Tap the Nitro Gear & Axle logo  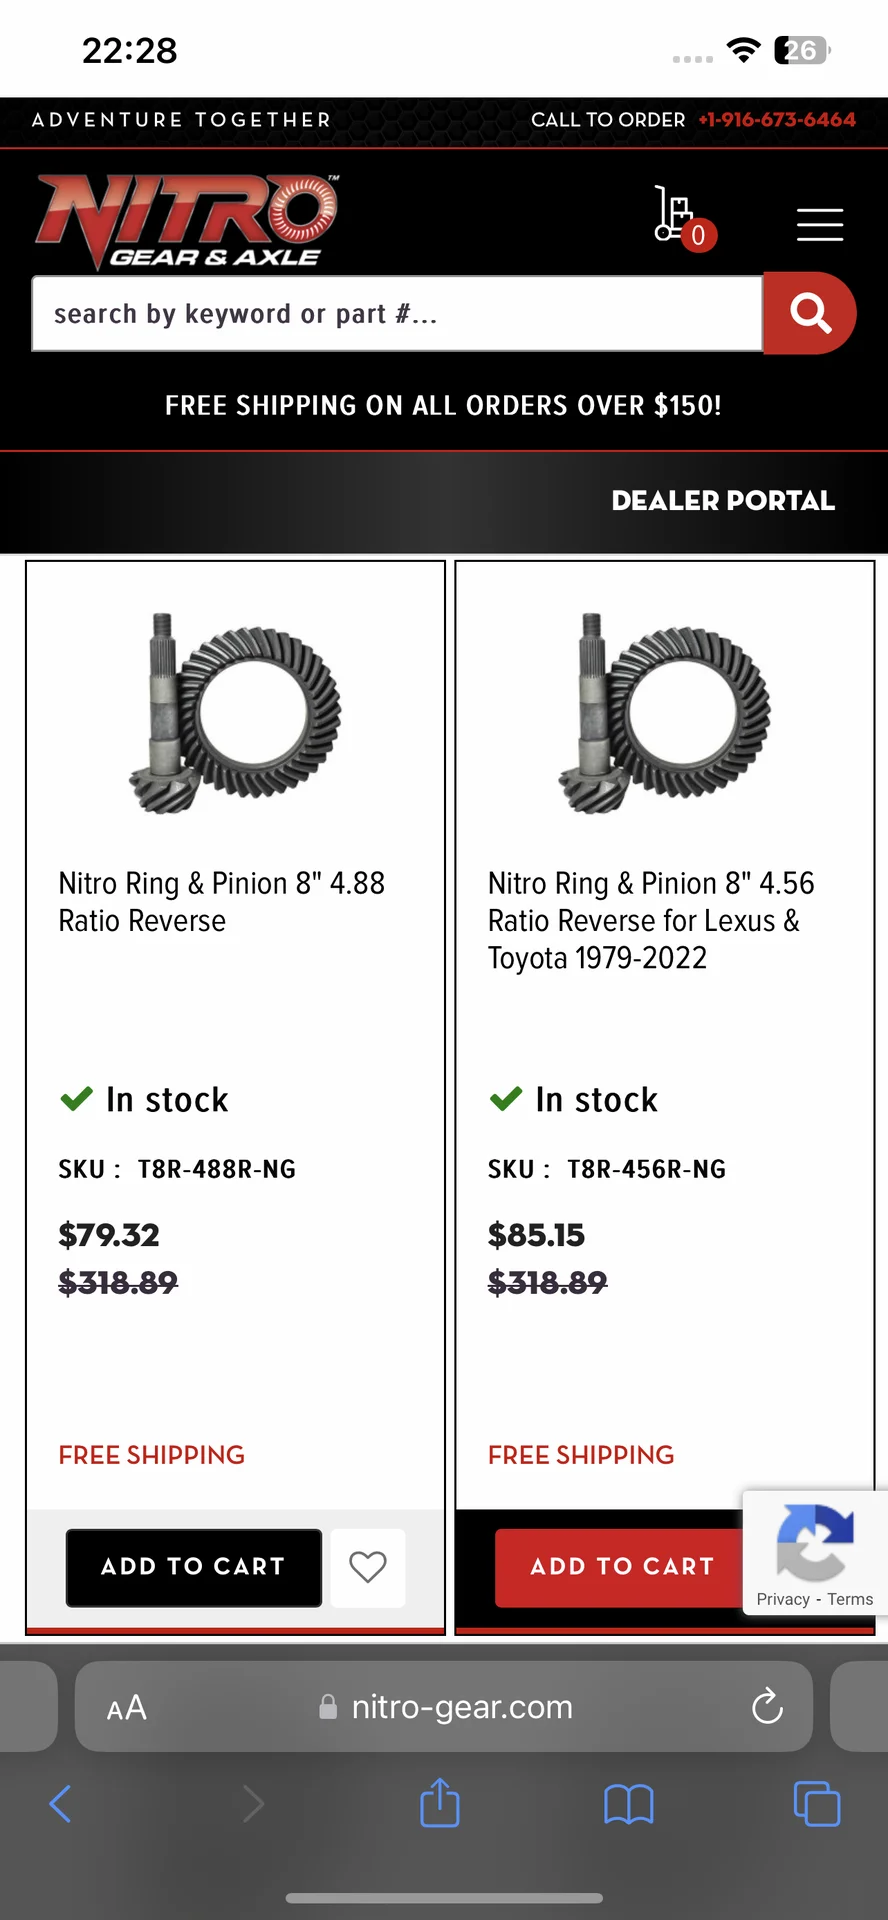(187, 222)
